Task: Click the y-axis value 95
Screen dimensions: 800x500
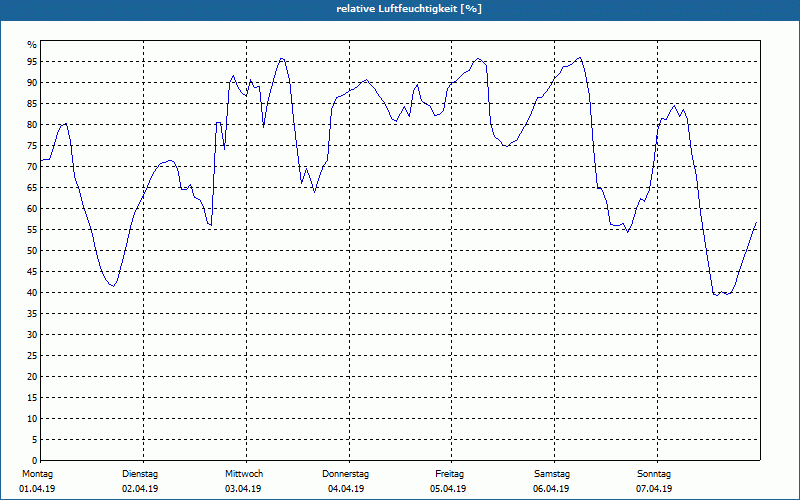Action: [x=32, y=62]
